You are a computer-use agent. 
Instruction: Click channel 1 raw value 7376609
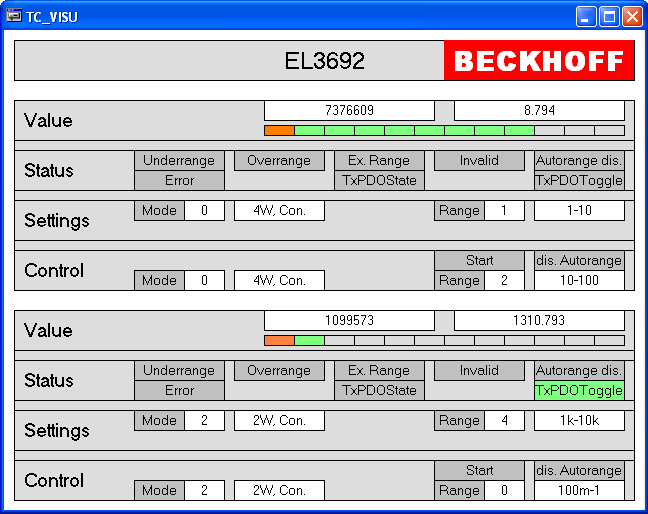[349, 110]
